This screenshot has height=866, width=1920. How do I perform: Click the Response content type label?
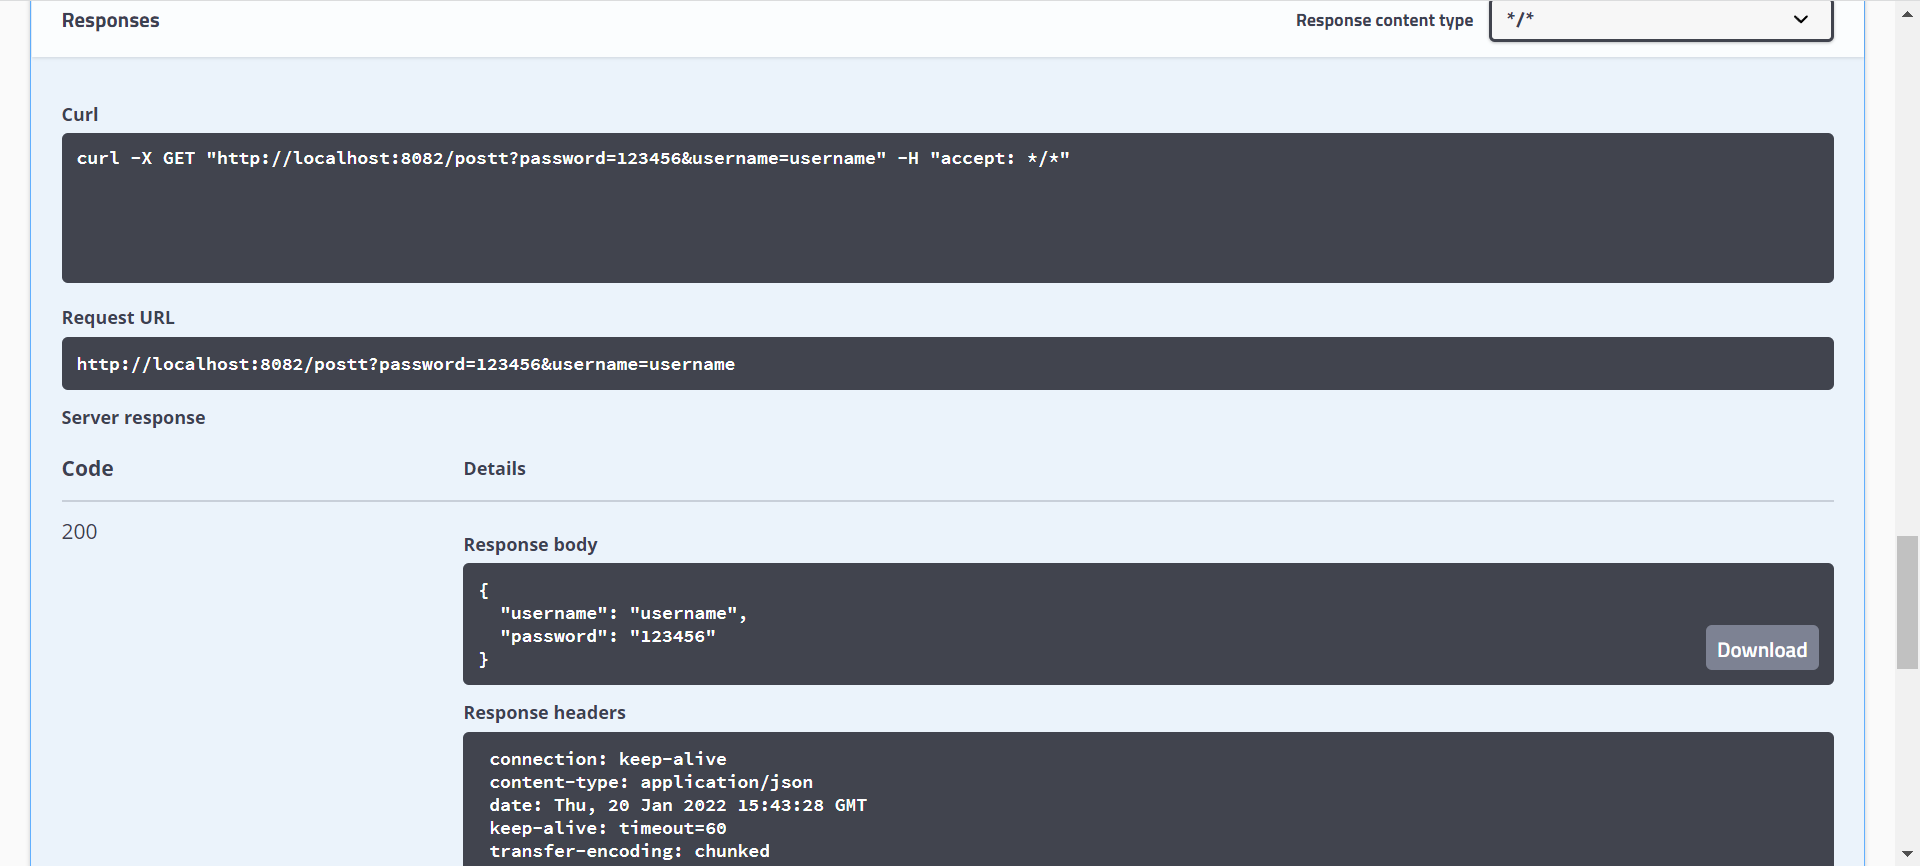tap(1384, 21)
